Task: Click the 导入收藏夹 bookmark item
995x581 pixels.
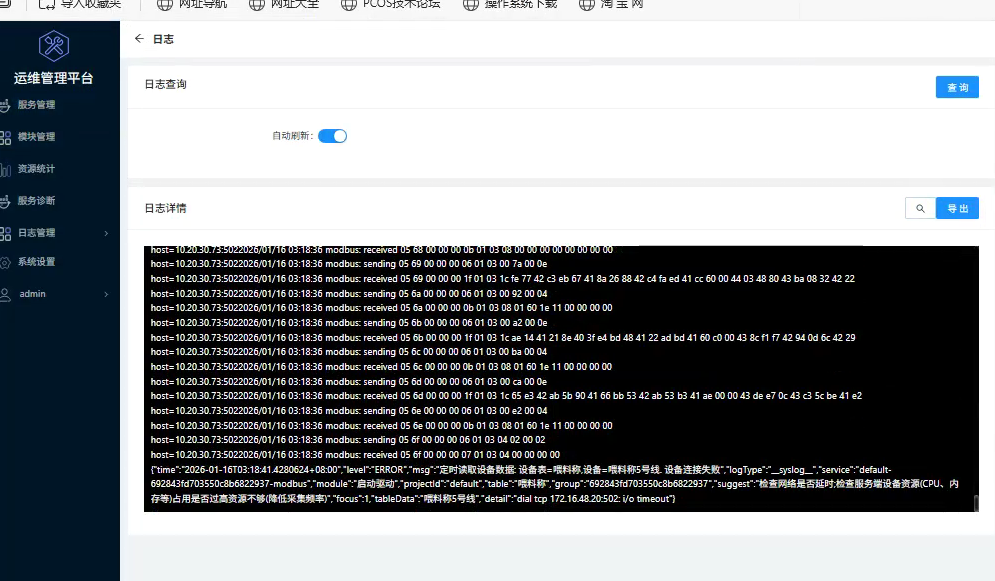Action: coord(80,4)
